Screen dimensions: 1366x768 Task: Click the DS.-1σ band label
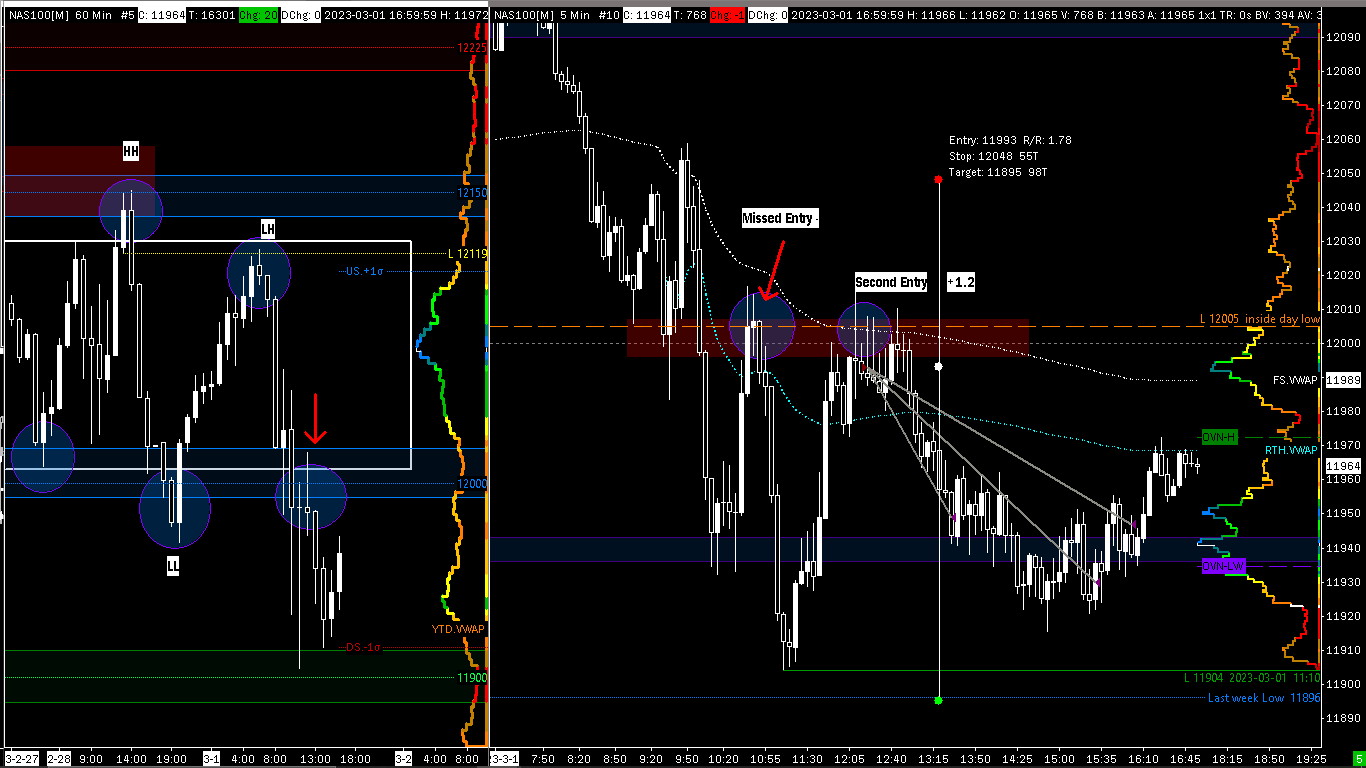click(364, 646)
